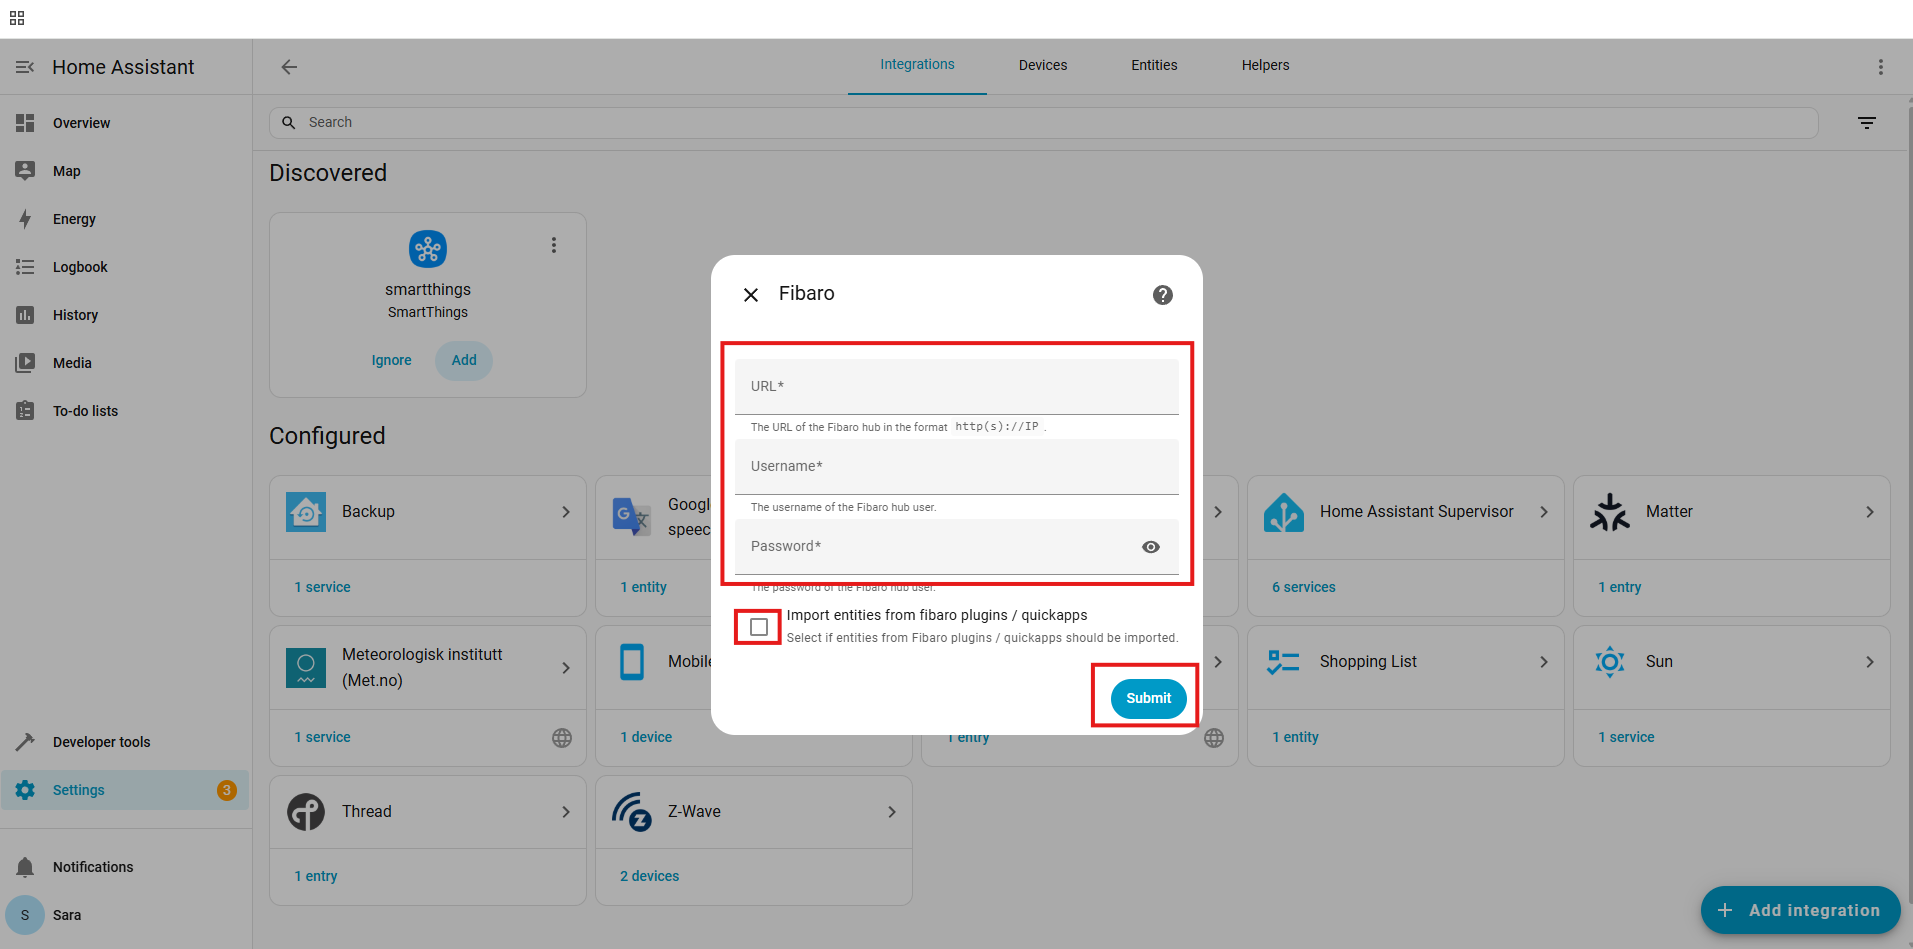Screen dimensions: 1913x949
Task: Switch to the Entities tab
Action: pos(1154,65)
